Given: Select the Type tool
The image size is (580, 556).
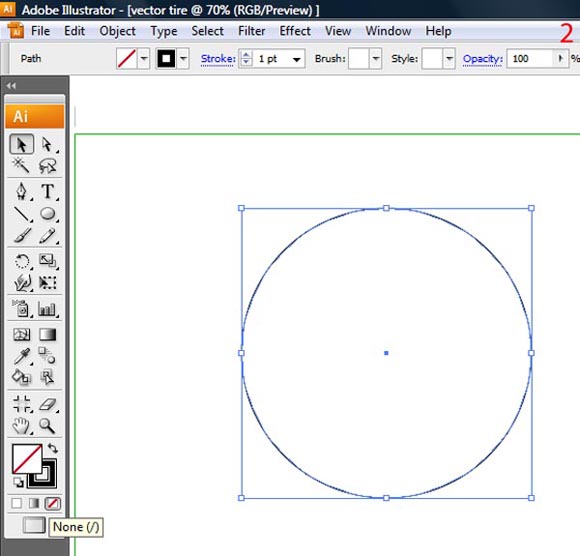Looking at the screenshot, I should (x=47, y=191).
